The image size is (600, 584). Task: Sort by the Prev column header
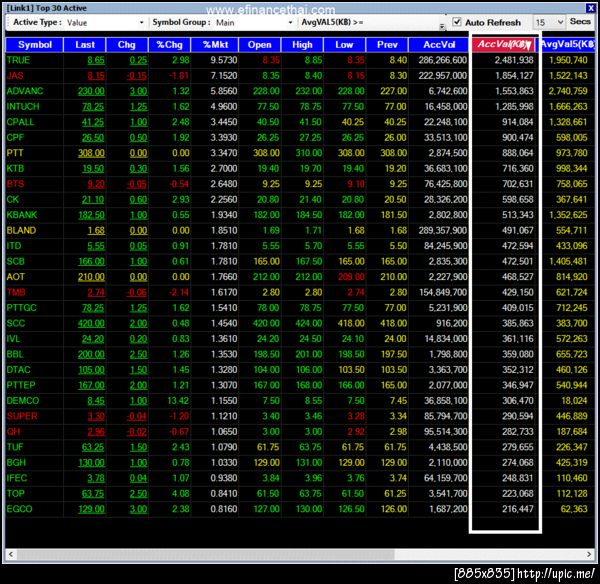[387, 45]
